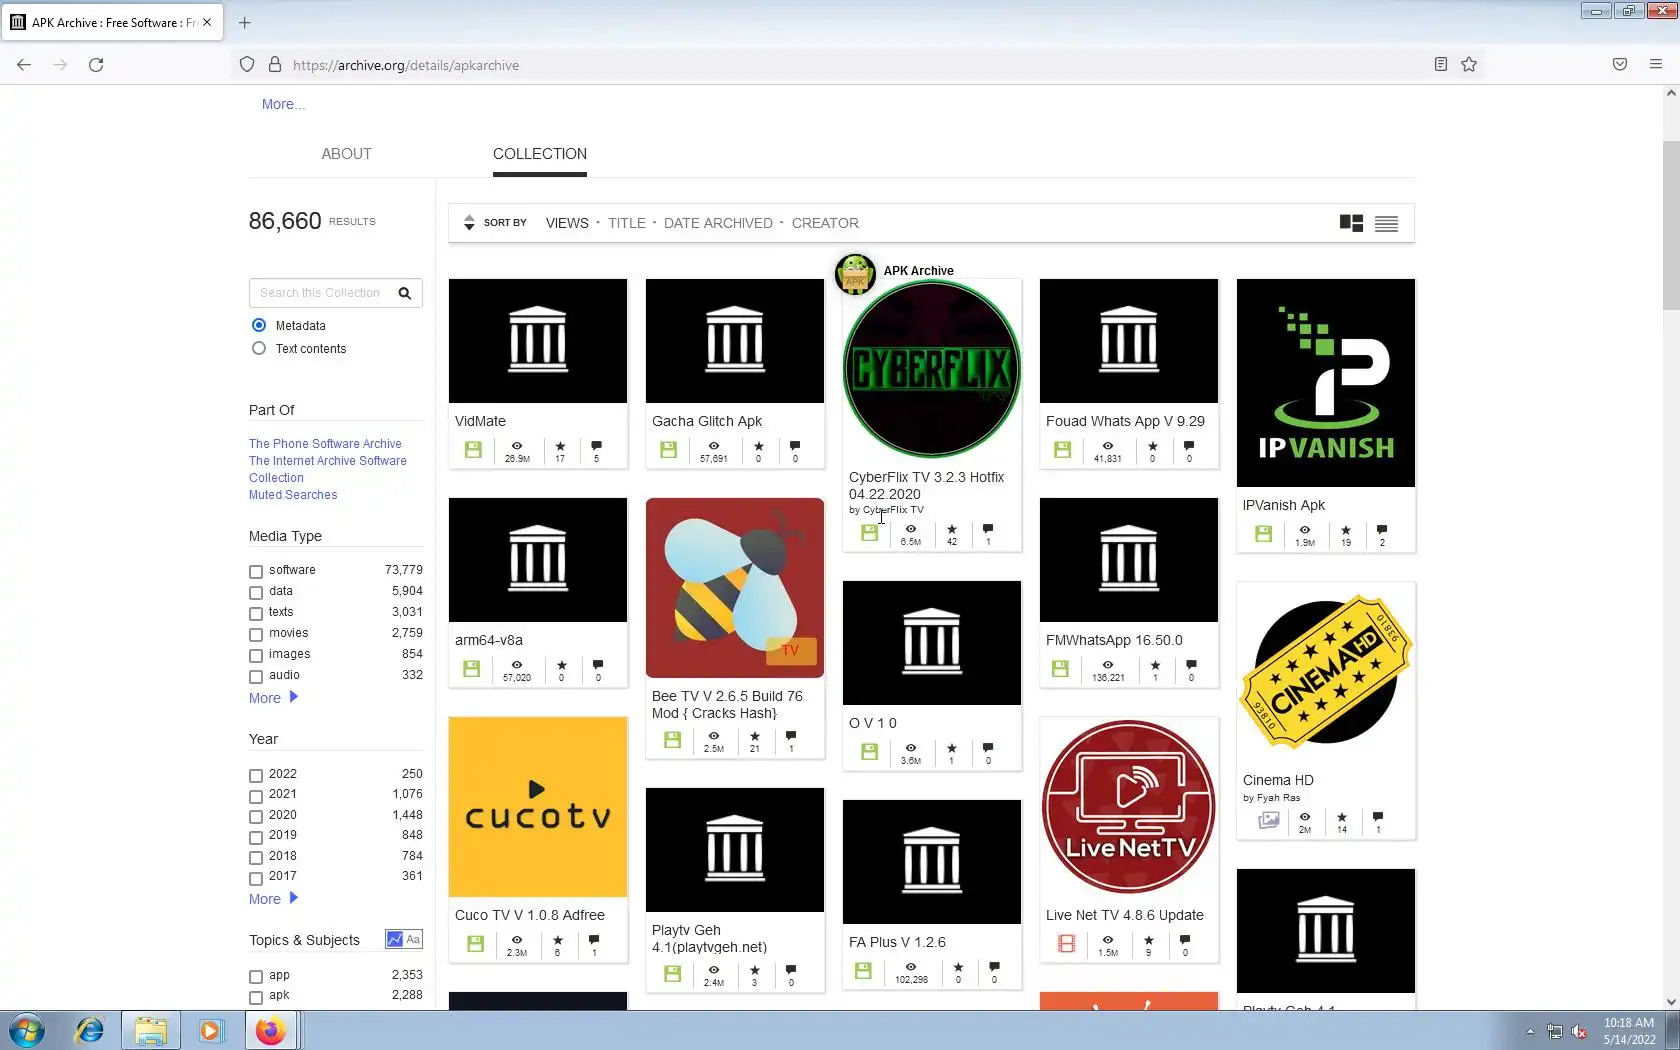Toggle reader view icon
This screenshot has height=1050, width=1680.
[x=1441, y=65]
